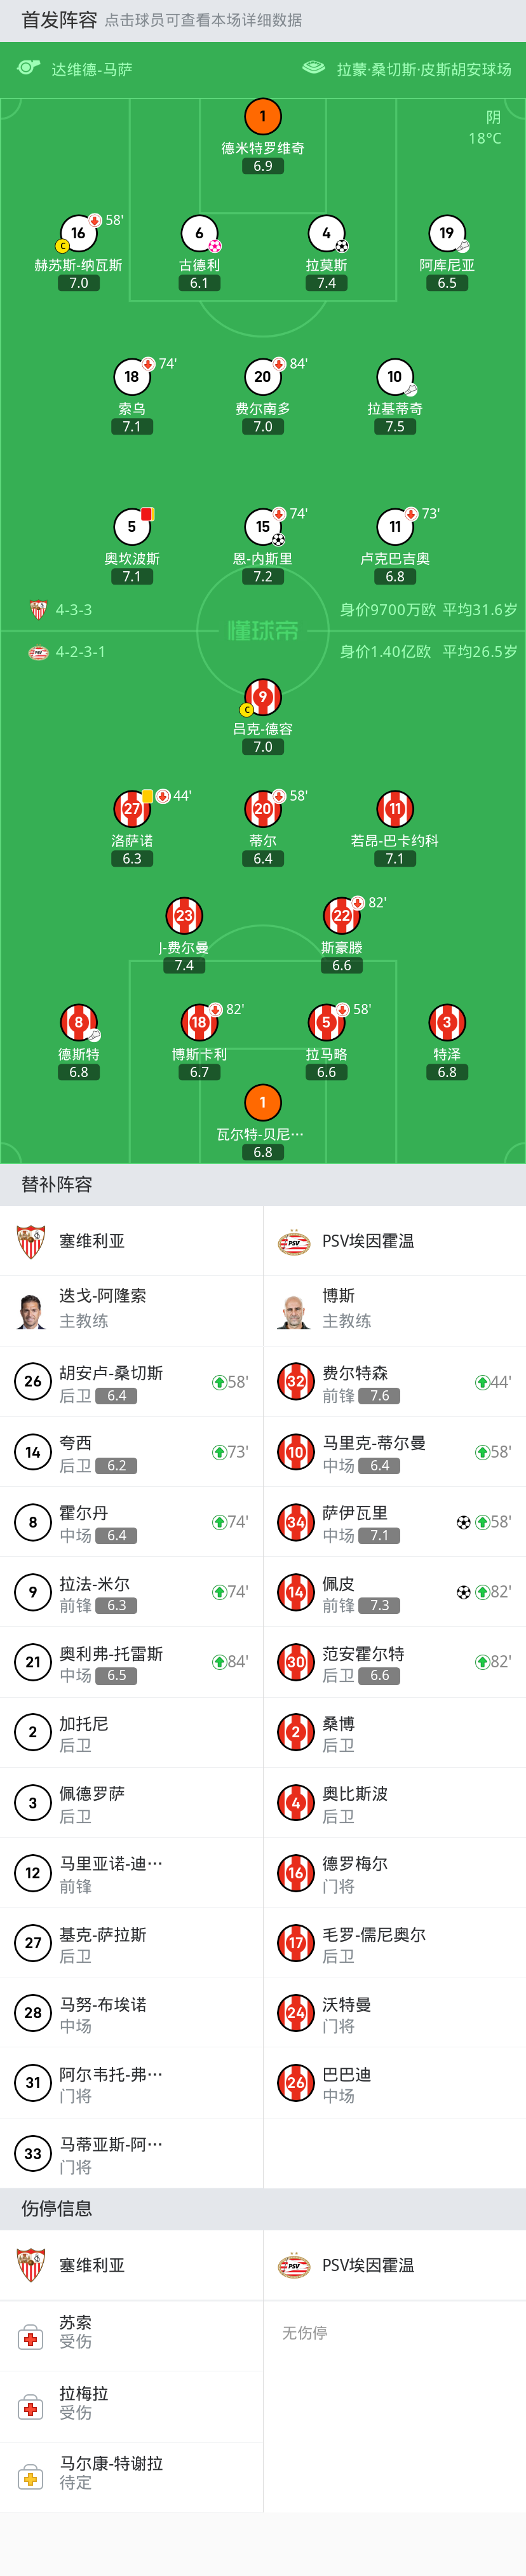Open Sevilla crest in substitutes section
The image size is (526, 2576).
click(31, 1241)
